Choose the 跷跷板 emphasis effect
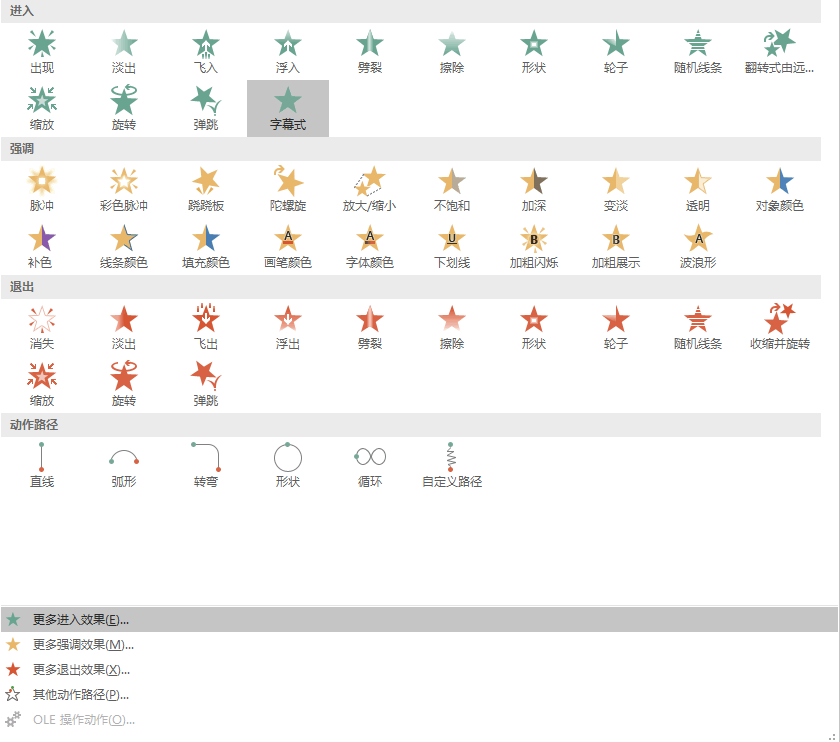Screen dimensions: 840x742 (x=206, y=190)
